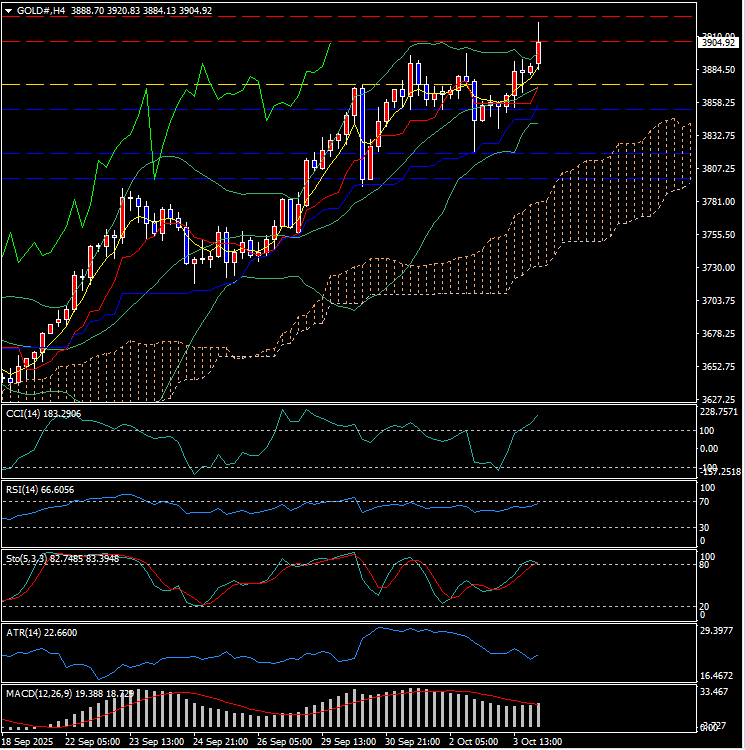The image size is (745, 750).
Task: Click the rightmost MACD histogram bar
Action: point(538,715)
